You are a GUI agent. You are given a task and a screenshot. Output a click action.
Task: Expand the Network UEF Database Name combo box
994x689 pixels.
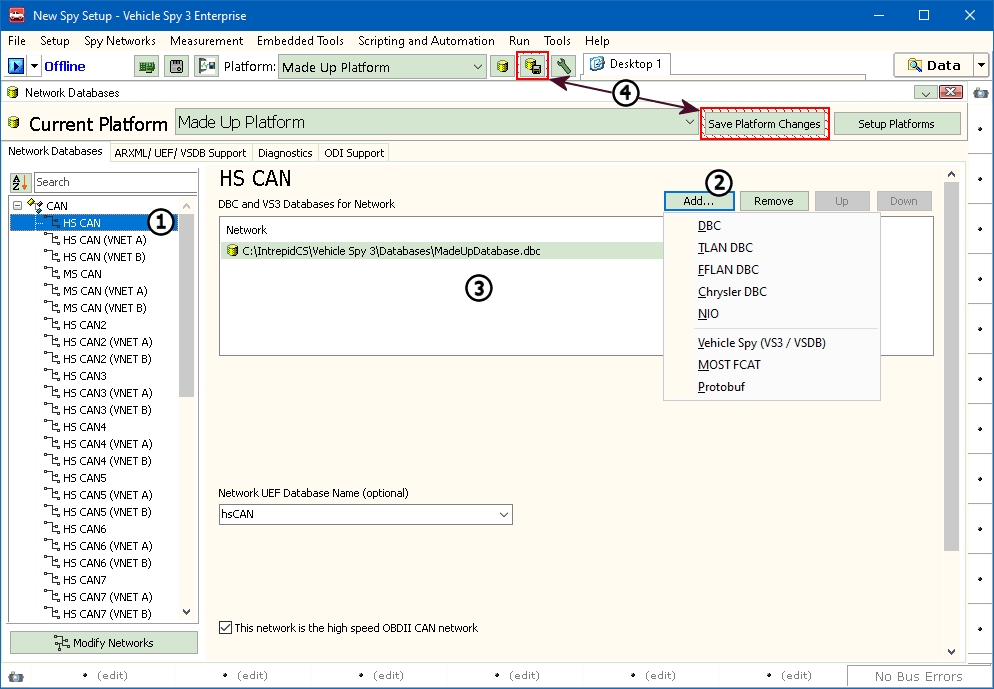pos(503,514)
